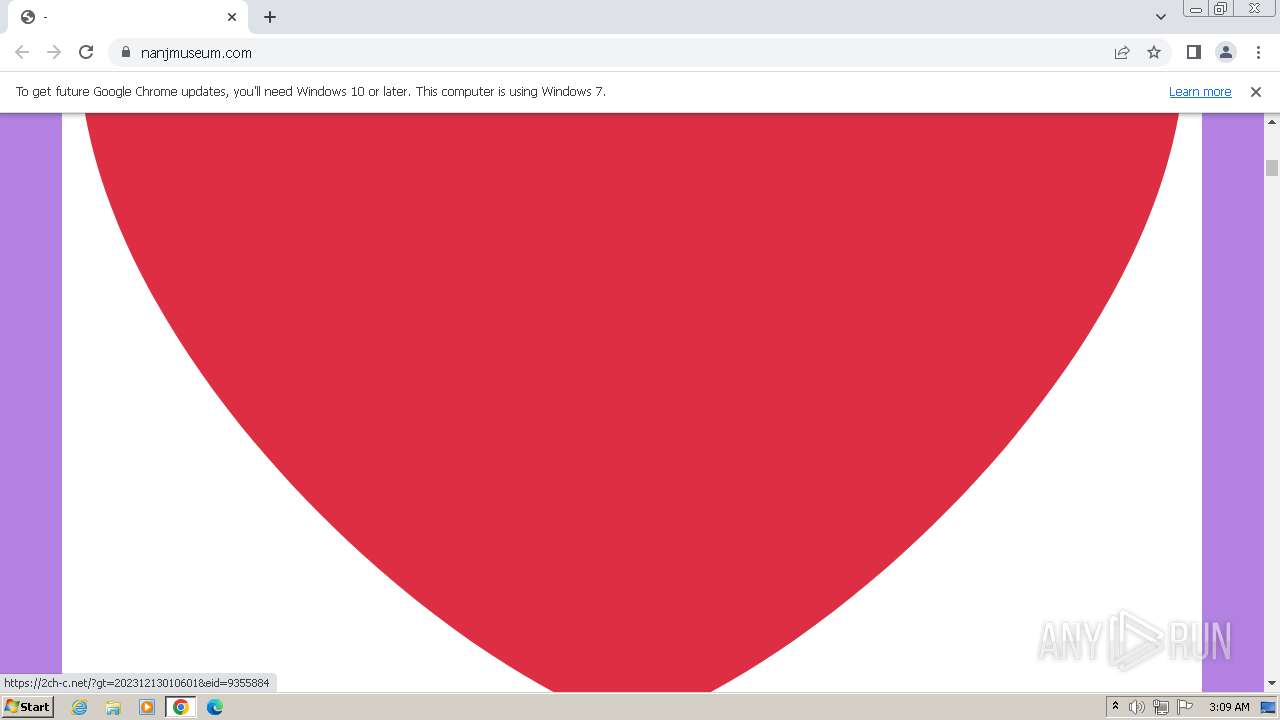This screenshot has width=1280, height=720.
Task: Open File Explorer from taskbar
Action: (113, 707)
